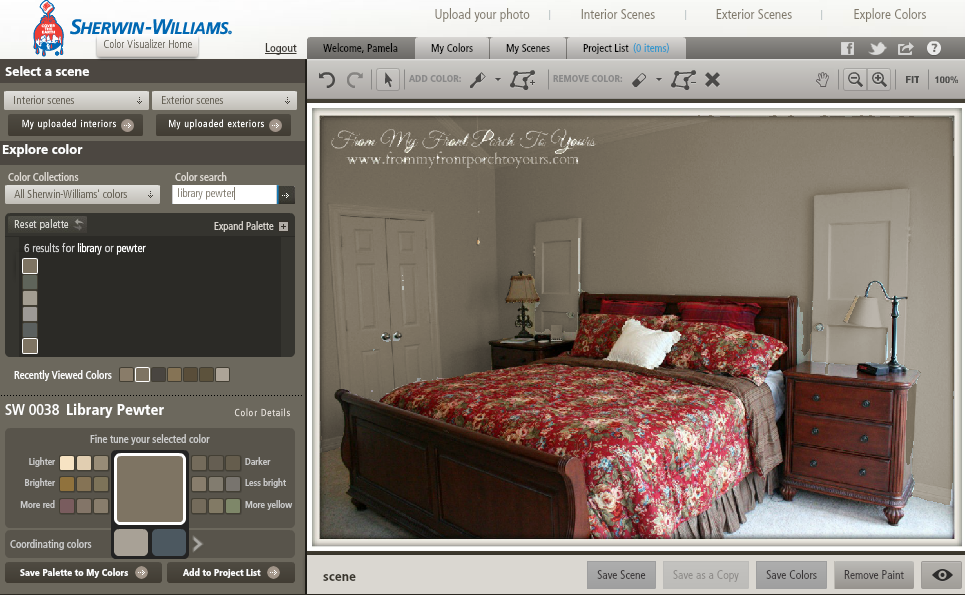Switch to the My Scenes tab
The height and width of the screenshot is (595, 965).
[x=527, y=47]
